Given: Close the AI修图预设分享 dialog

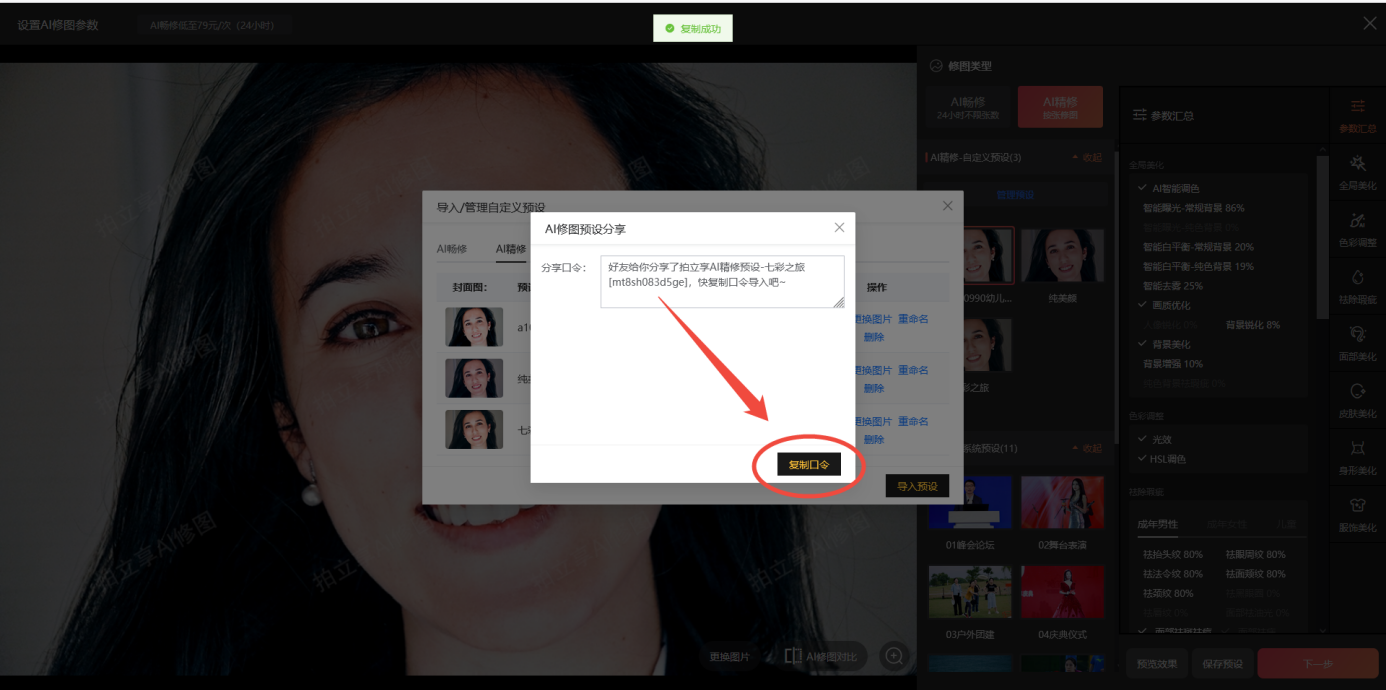Looking at the screenshot, I should click(x=839, y=228).
